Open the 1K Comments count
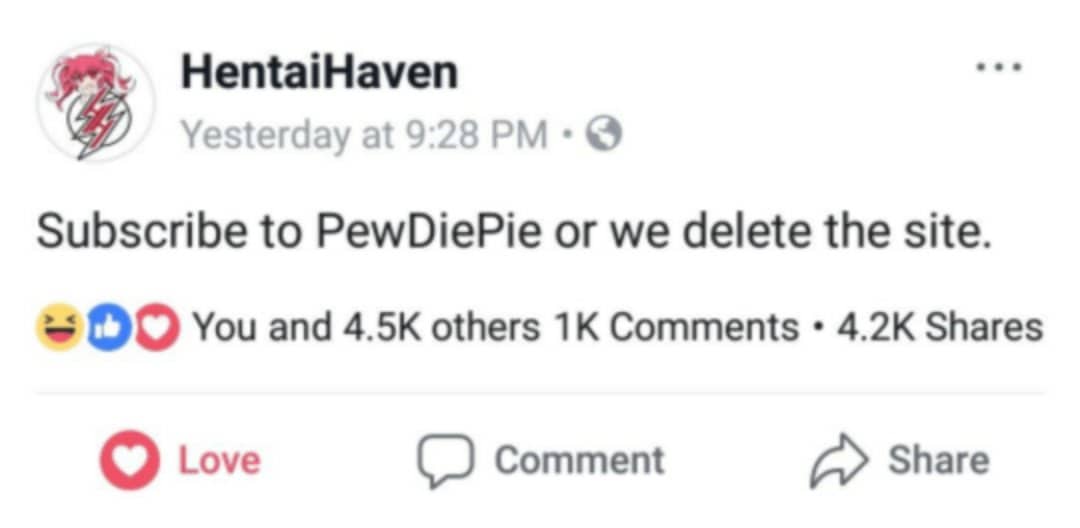 tap(676, 327)
